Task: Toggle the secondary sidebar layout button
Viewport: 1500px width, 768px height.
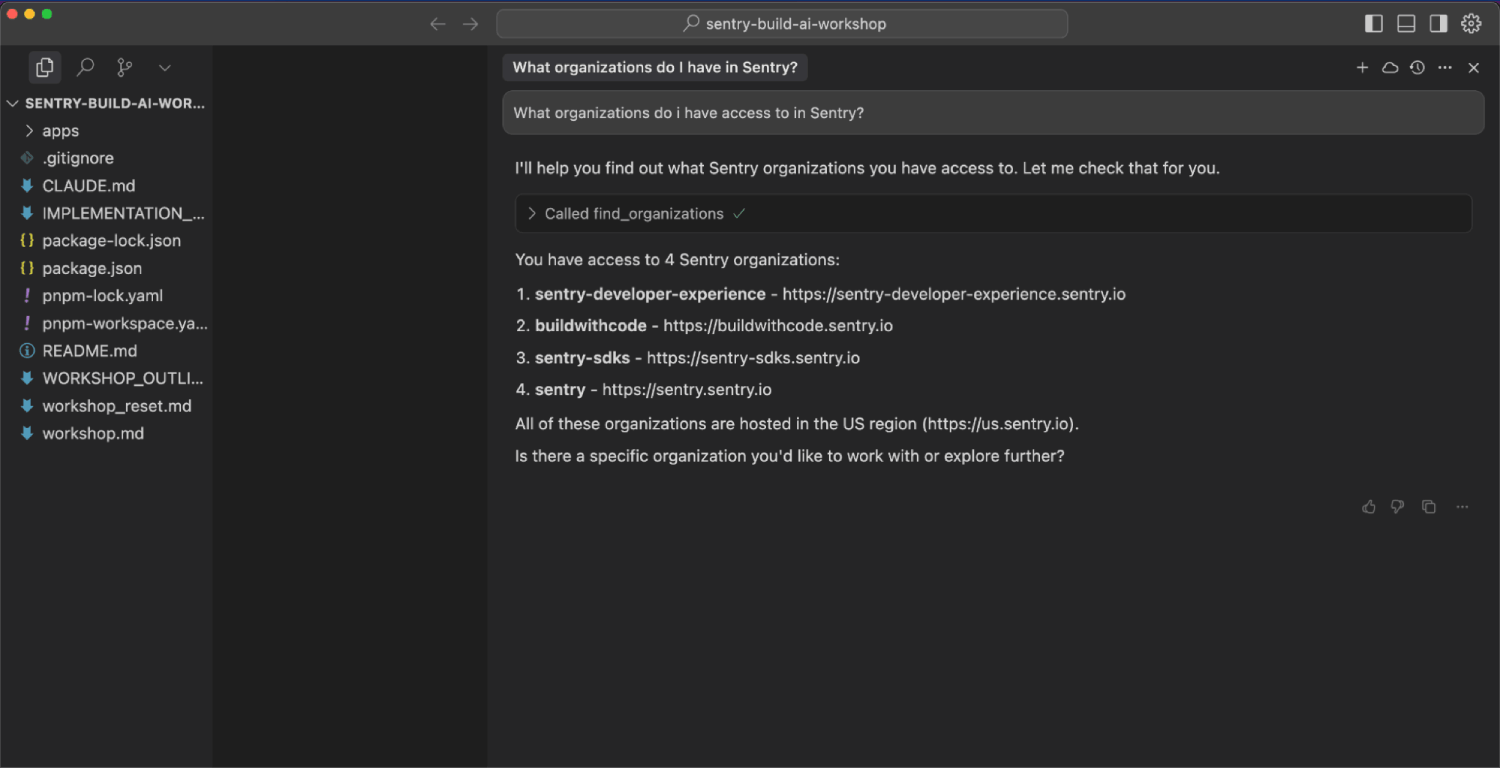Action: pyautogui.click(x=1438, y=24)
